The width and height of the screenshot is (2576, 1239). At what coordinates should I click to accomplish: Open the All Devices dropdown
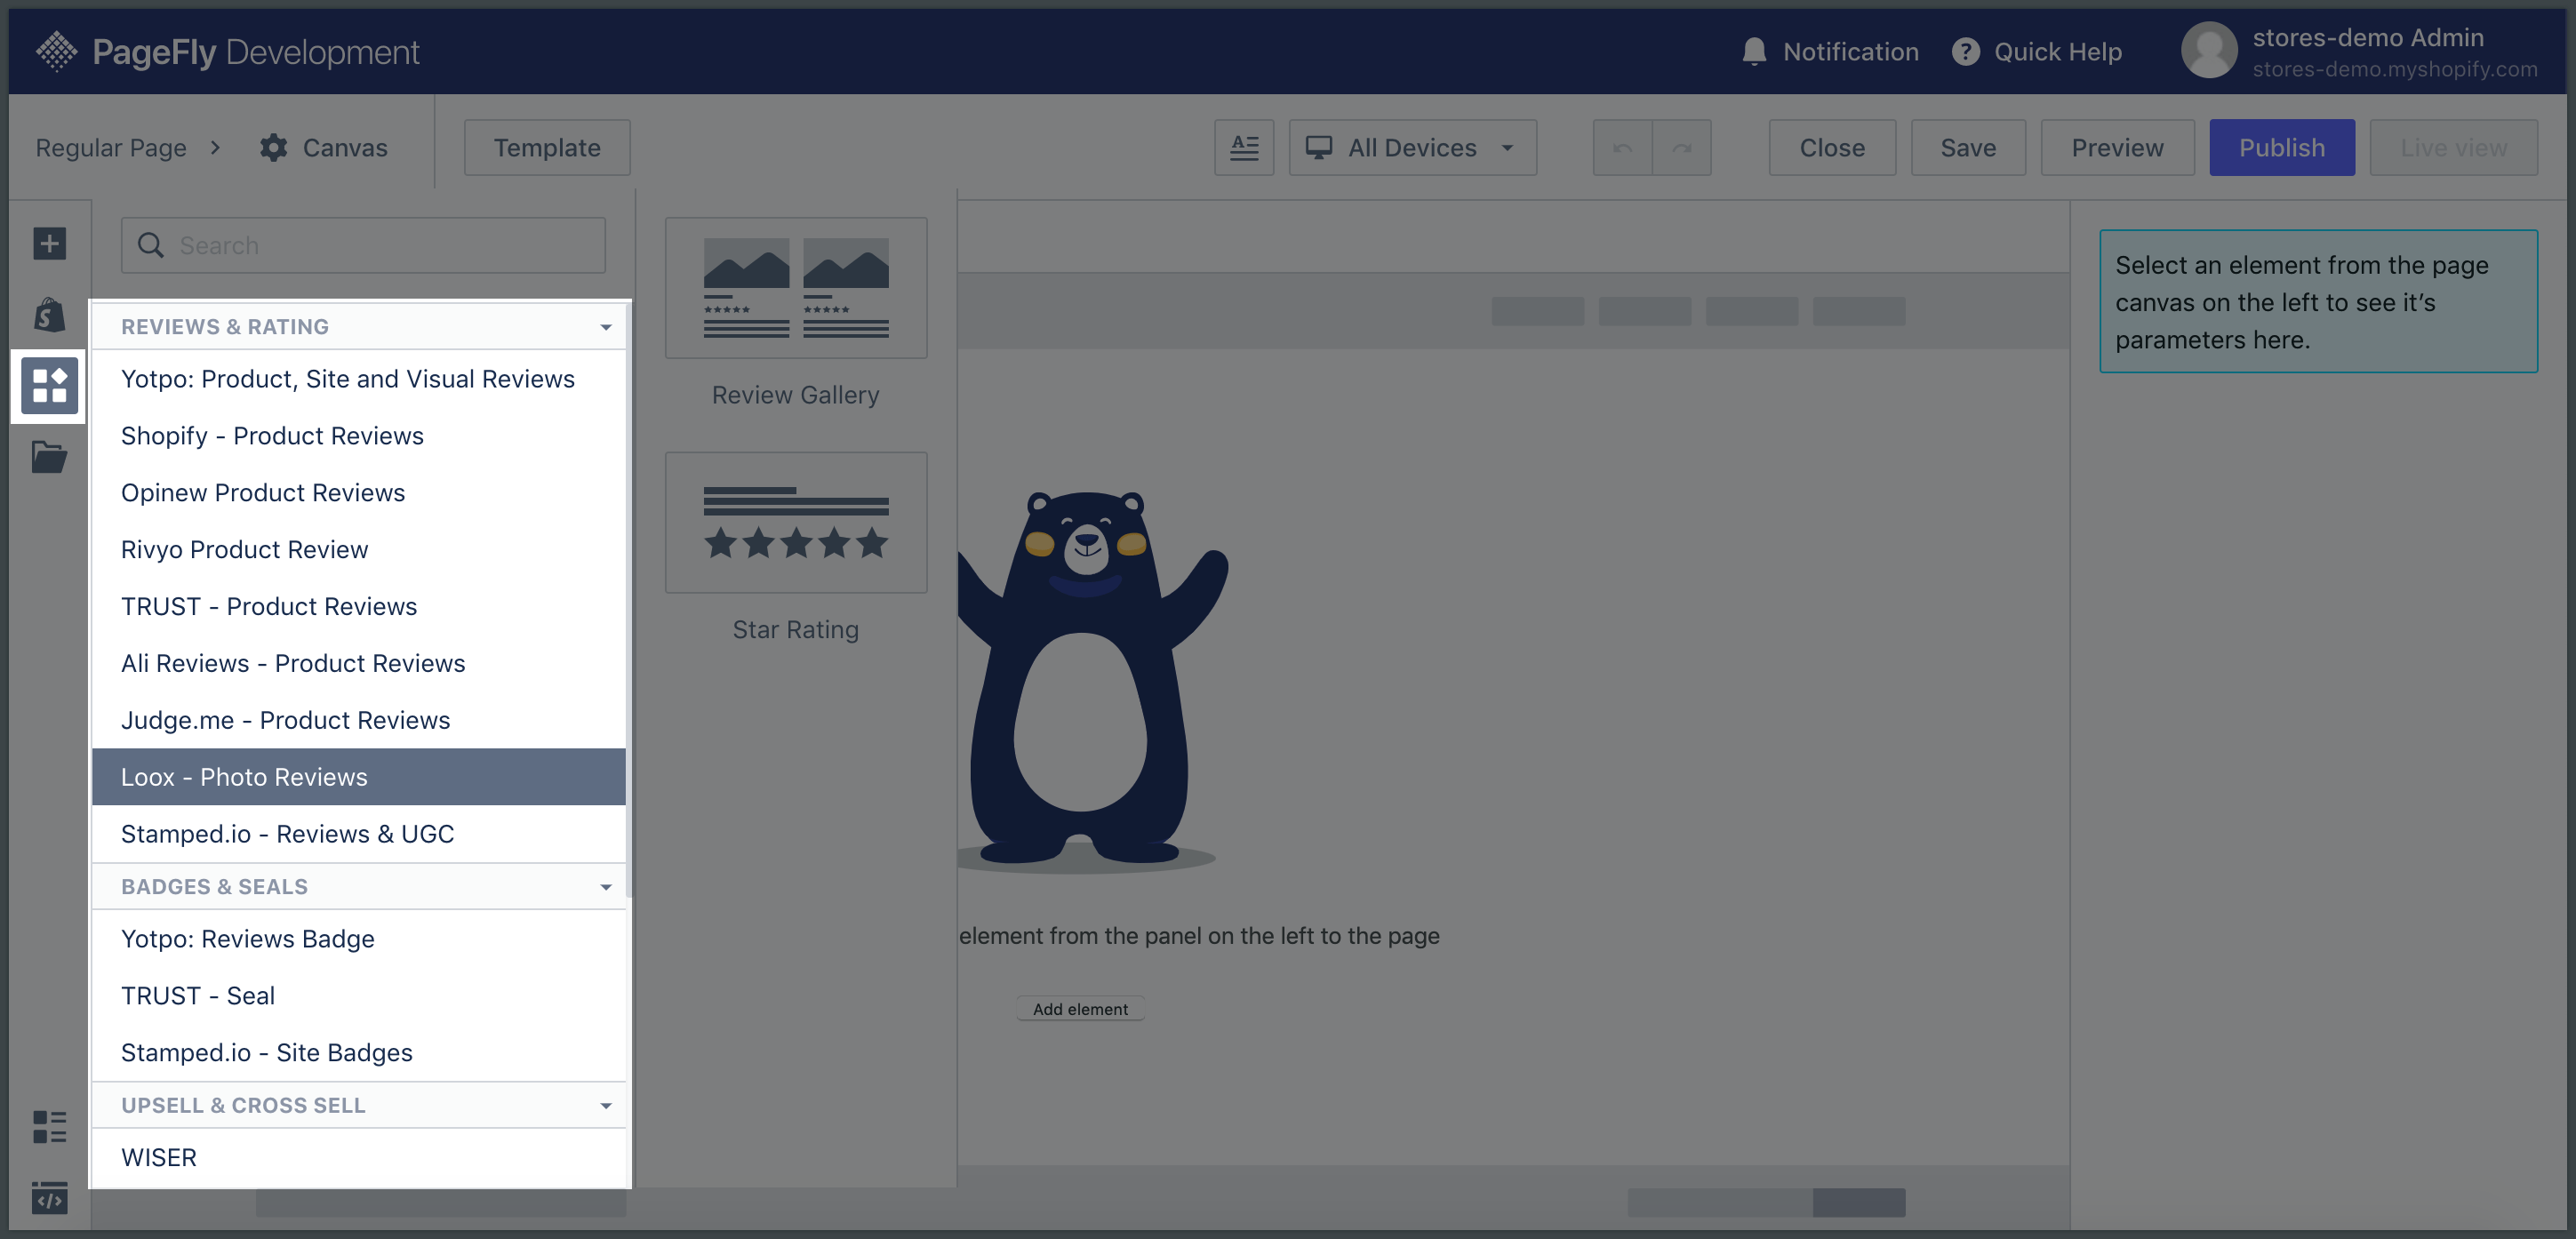(x=1412, y=148)
